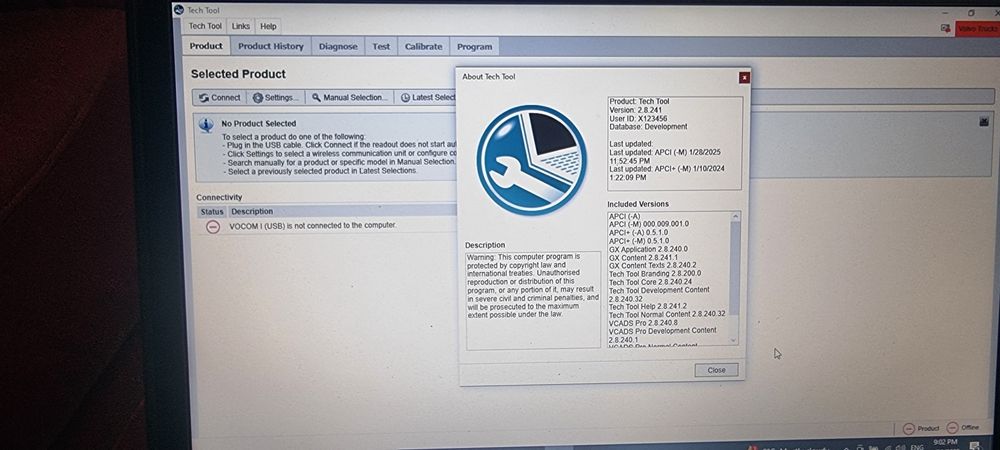Select Tech Tool Core 2.8.240.24 entry
The image size is (1000, 450).
pyautogui.click(x=650, y=282)
